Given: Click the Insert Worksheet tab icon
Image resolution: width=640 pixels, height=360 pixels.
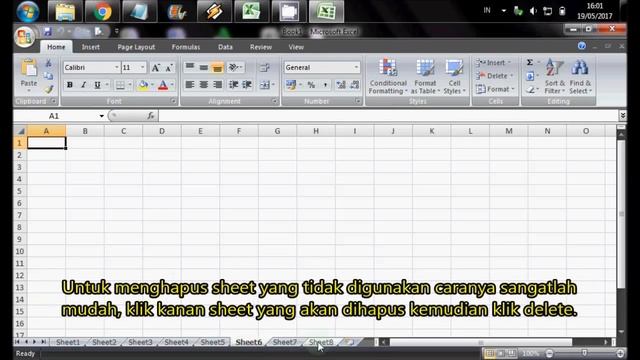Looking at the screenshot, I should [x=349, y=342].
